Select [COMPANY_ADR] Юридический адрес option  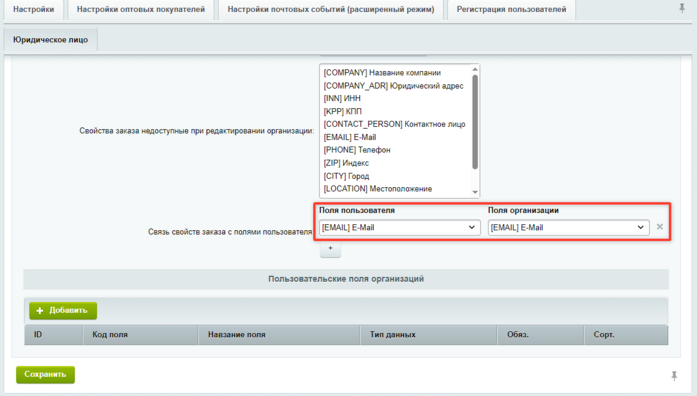(x=395, y=86)
